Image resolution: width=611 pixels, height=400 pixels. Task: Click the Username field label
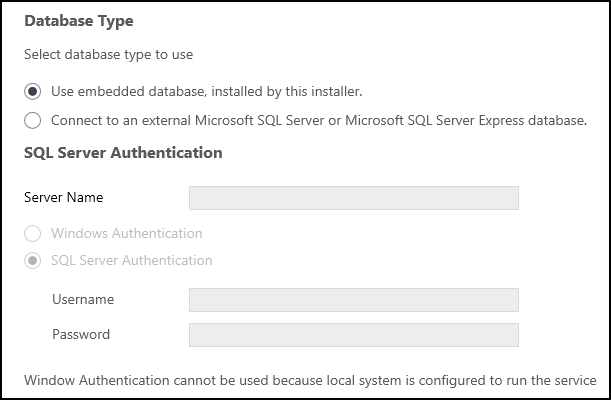pos(83,299)
